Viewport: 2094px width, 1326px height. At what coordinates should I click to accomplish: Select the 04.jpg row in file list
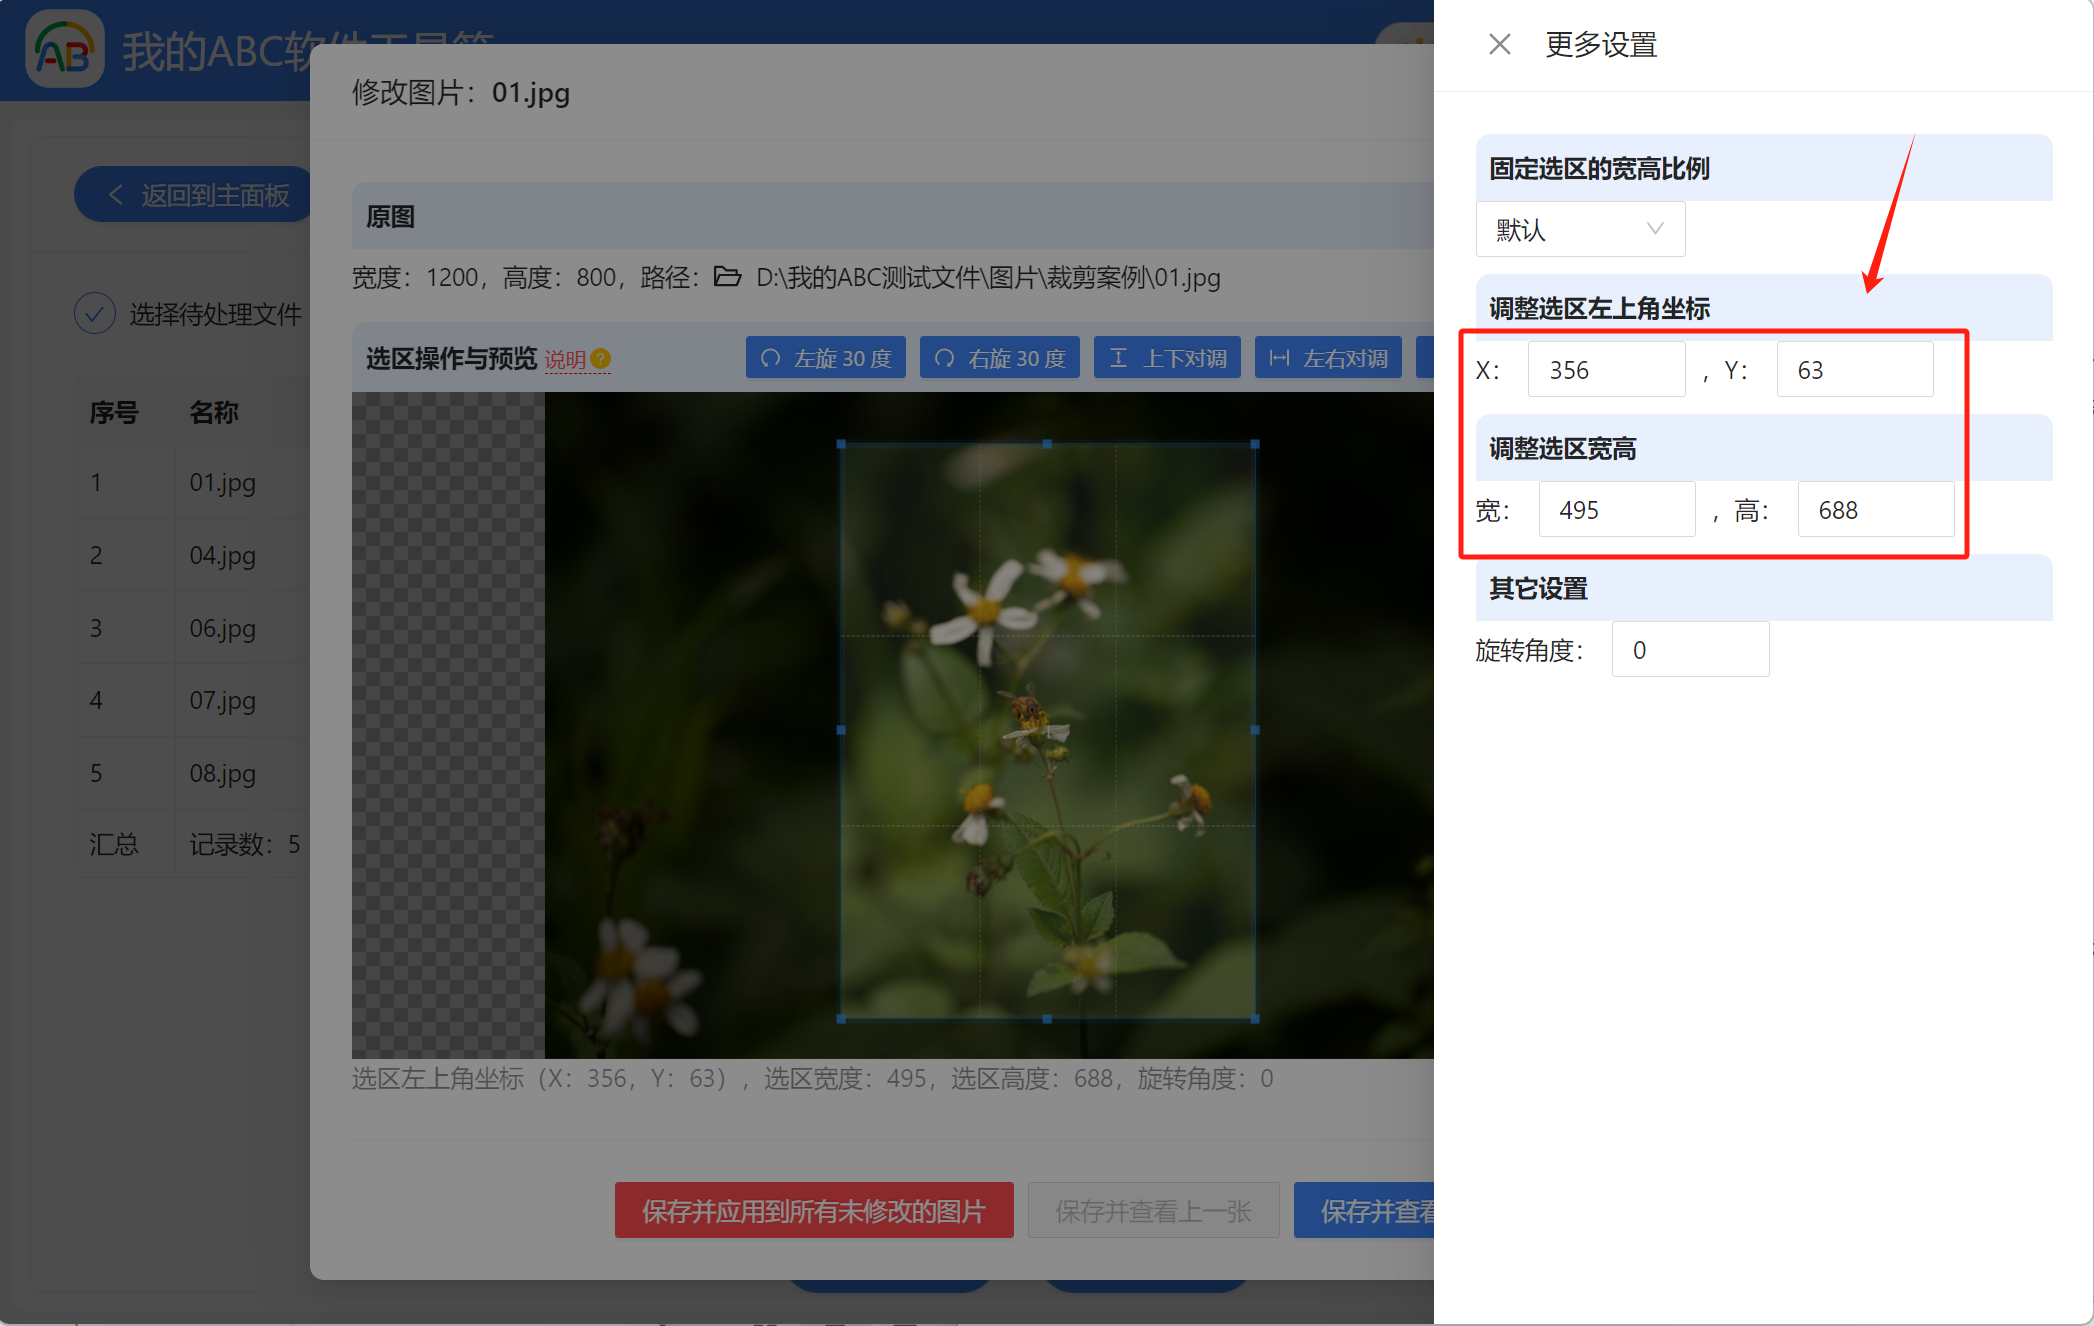[x=223, y=555]
